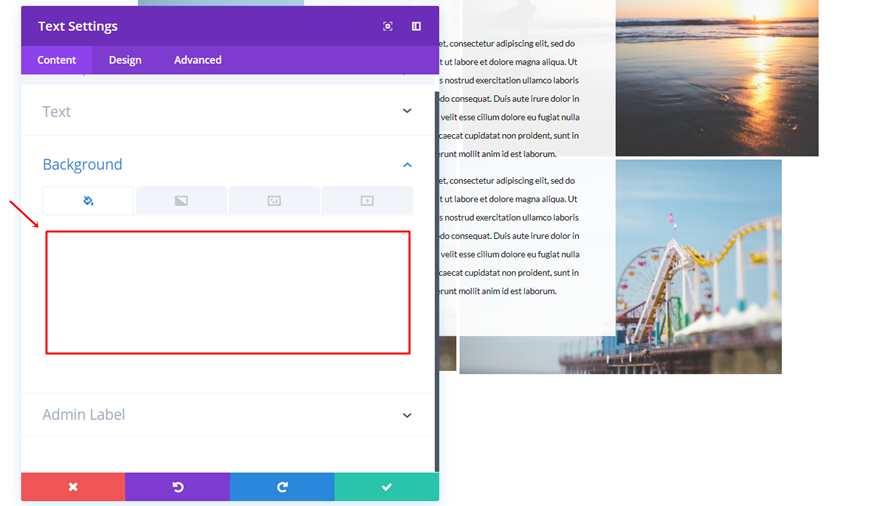Open the Advanced tab
Screen dimensions: 880x506
point(198,60)
